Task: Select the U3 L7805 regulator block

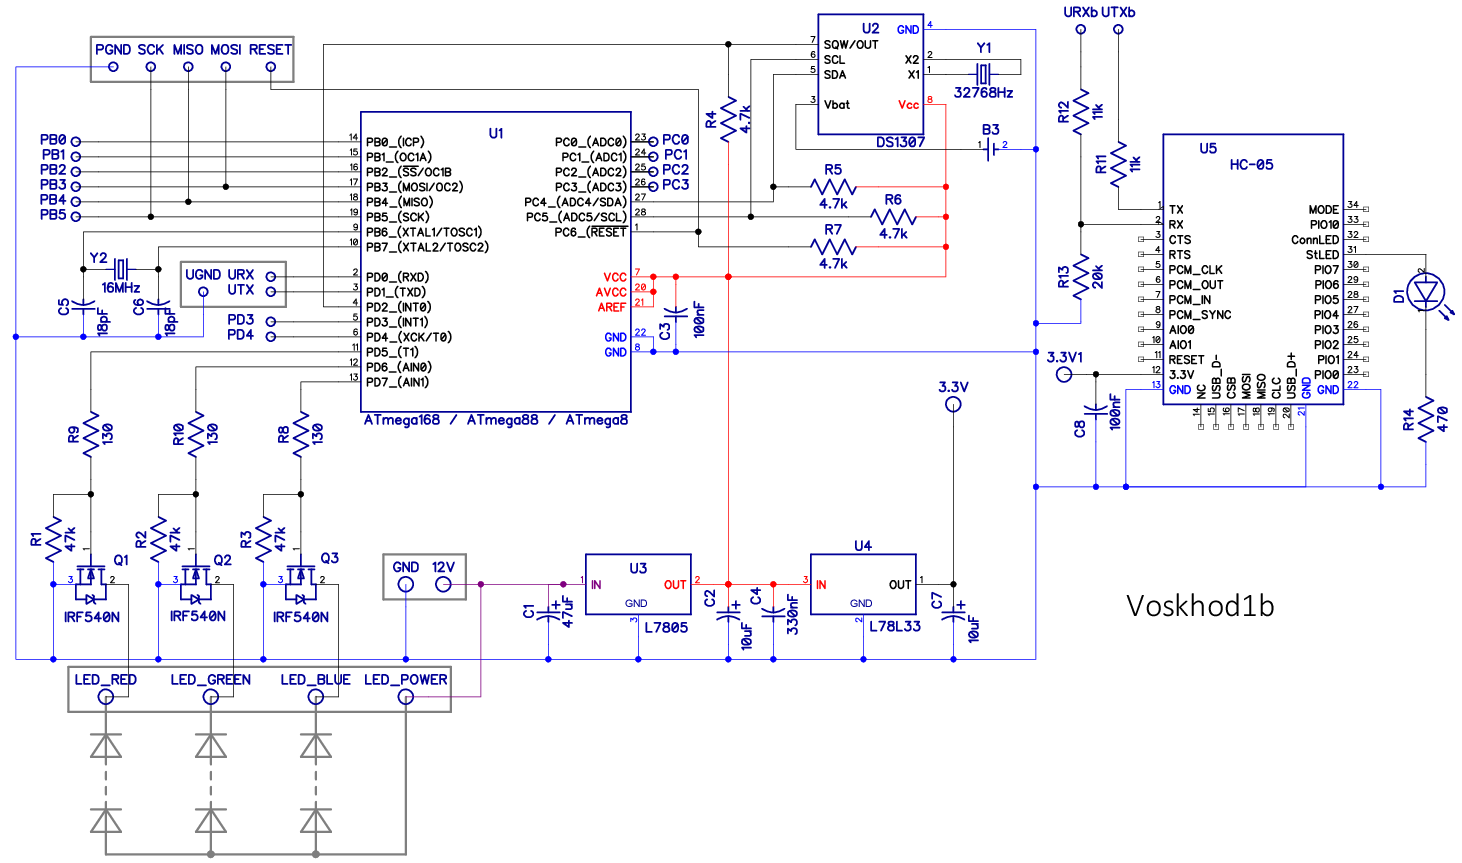Action: pos(638,584)
